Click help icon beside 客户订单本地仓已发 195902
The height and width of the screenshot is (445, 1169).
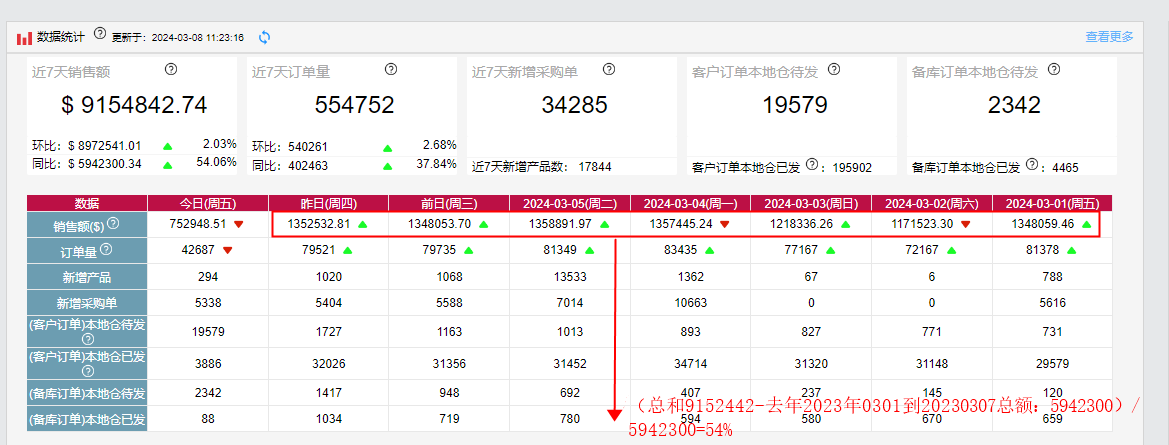click(812, 165)
